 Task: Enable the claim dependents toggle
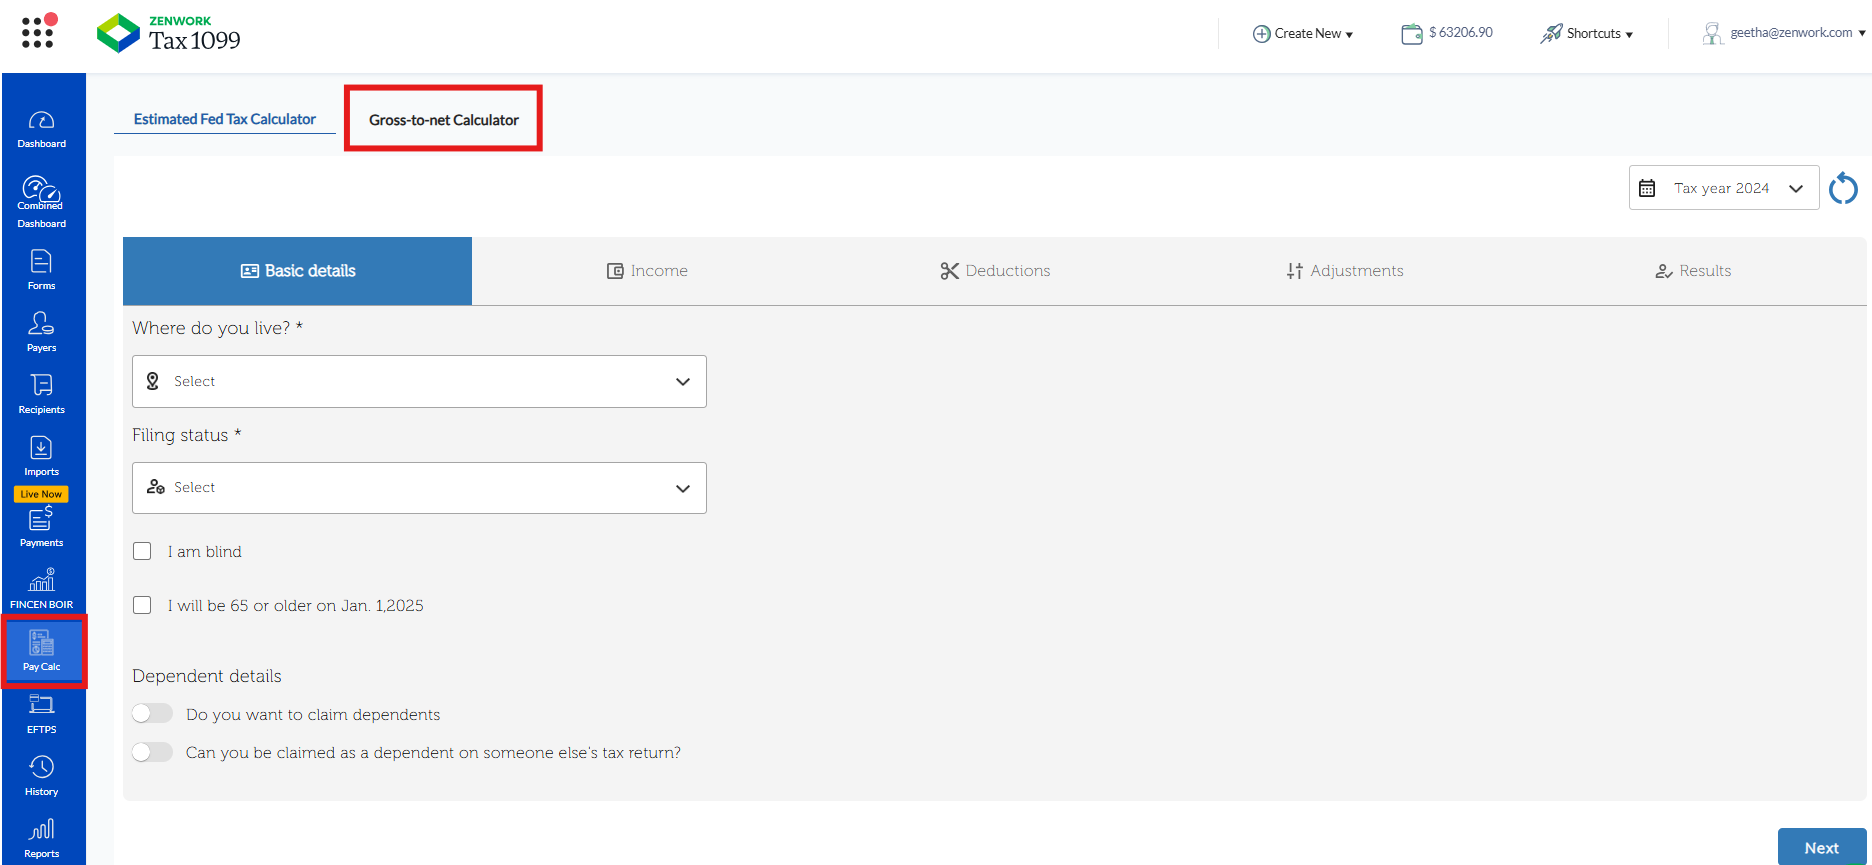pos(153,713)
